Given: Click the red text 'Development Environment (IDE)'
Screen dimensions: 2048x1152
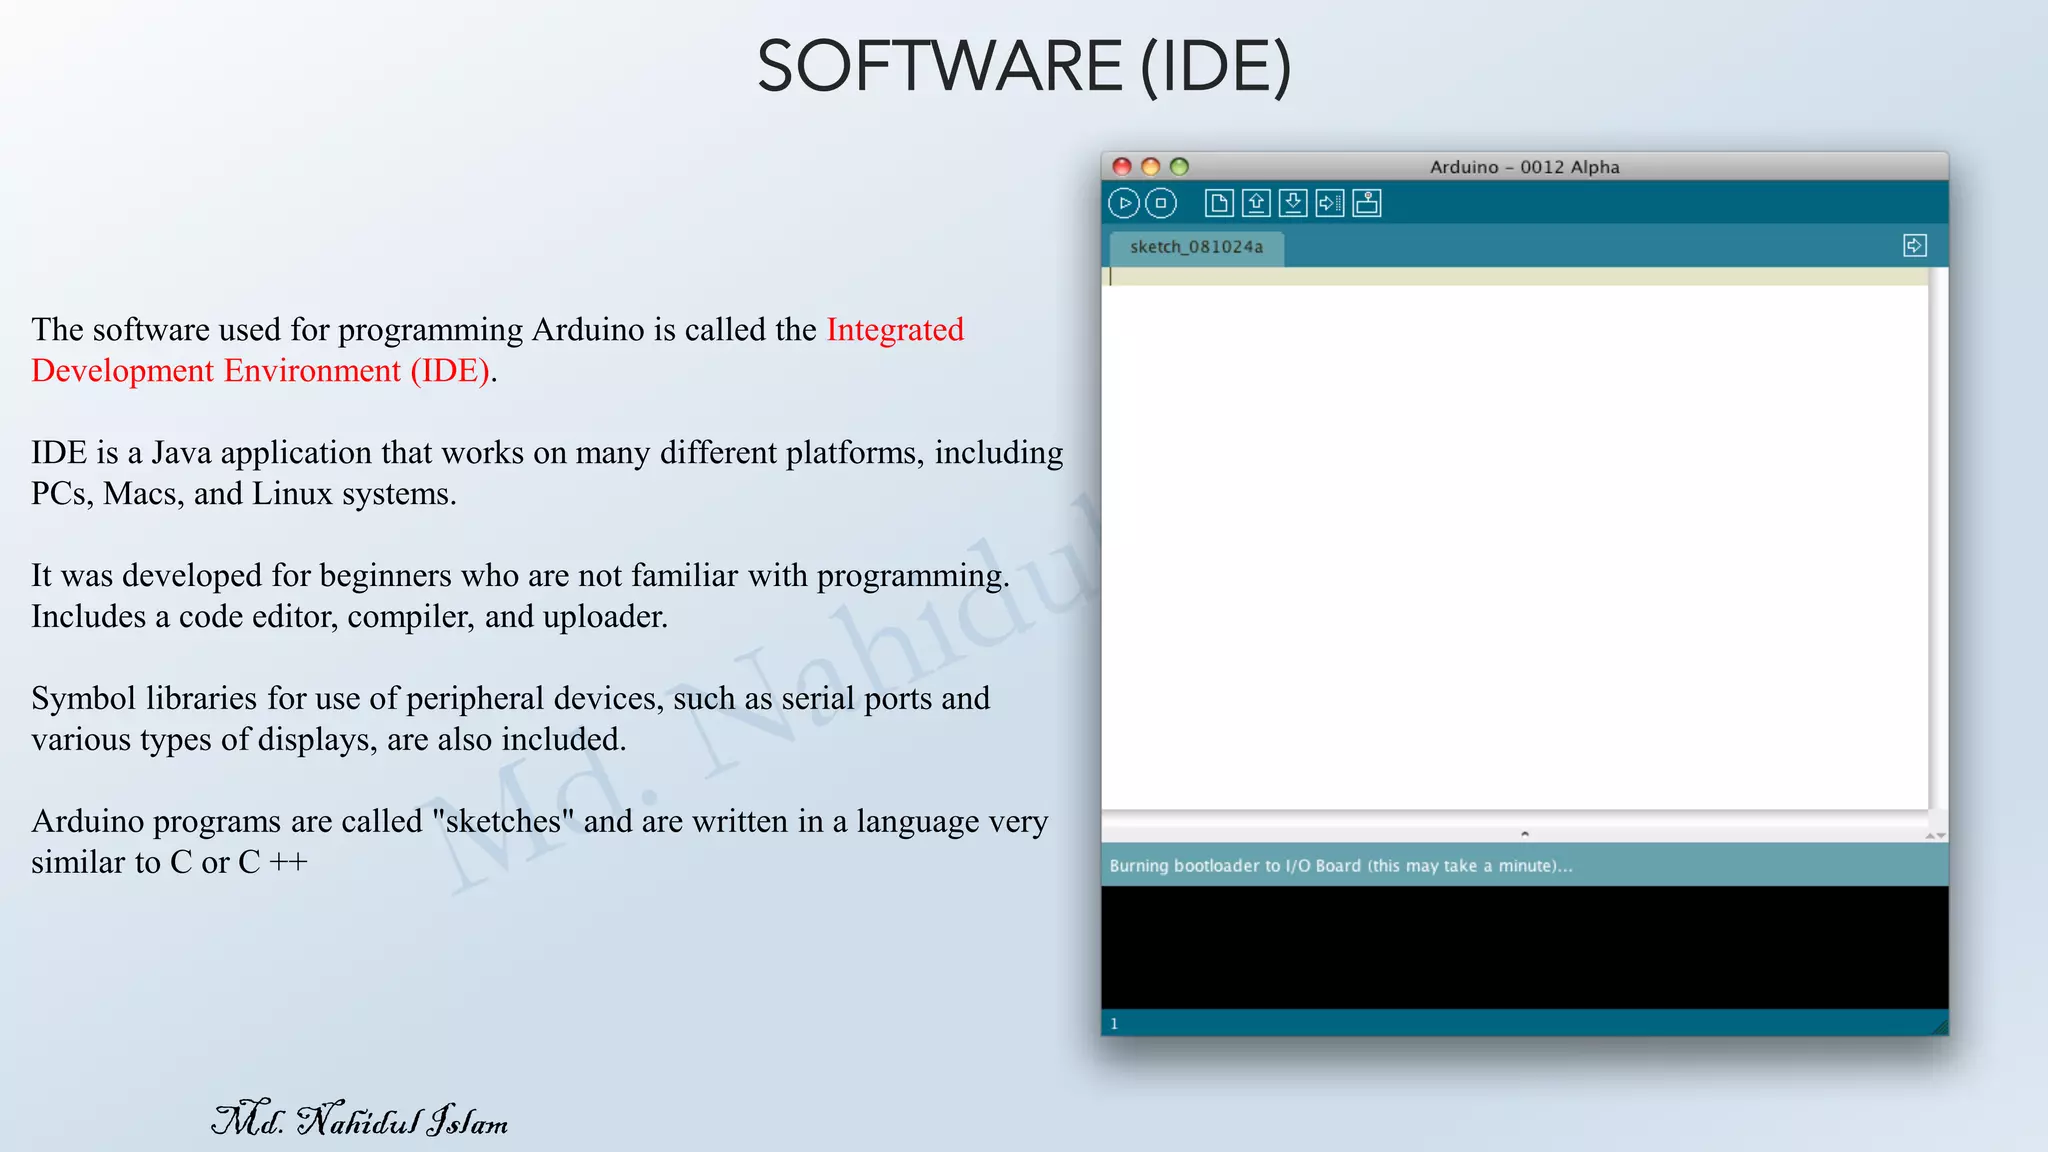Looking at the screenshot, I should coord(260,371).
